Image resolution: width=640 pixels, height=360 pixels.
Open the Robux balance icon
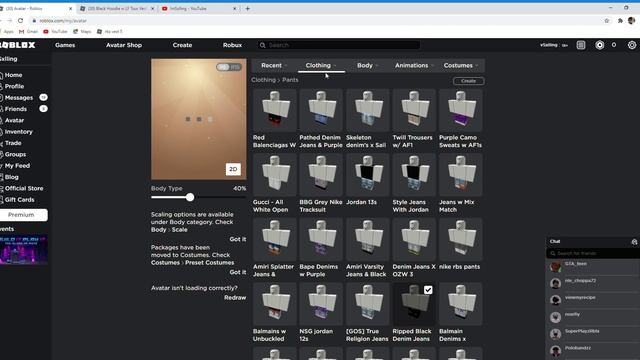point(599,45)
